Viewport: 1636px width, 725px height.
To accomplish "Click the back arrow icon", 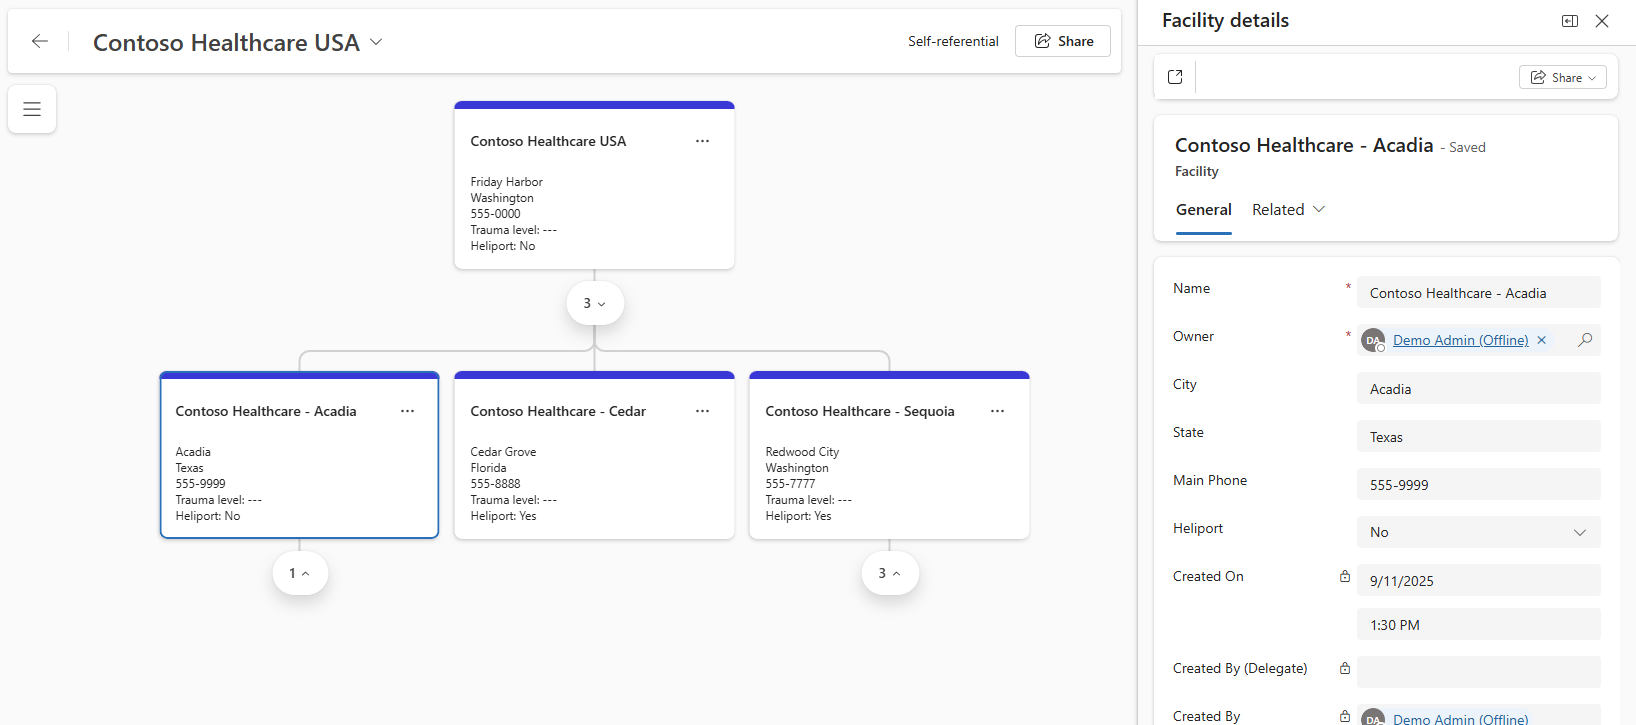I will [40, 41].
